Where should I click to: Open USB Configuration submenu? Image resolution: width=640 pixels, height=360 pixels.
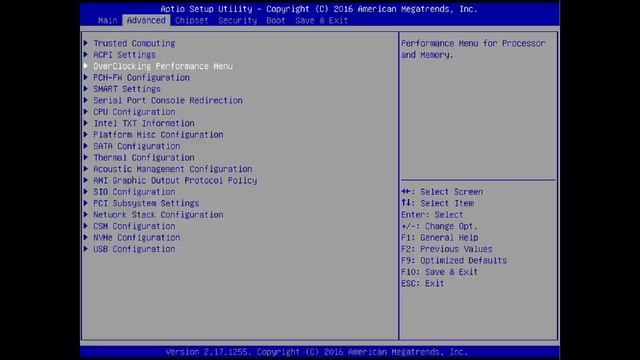134,249
